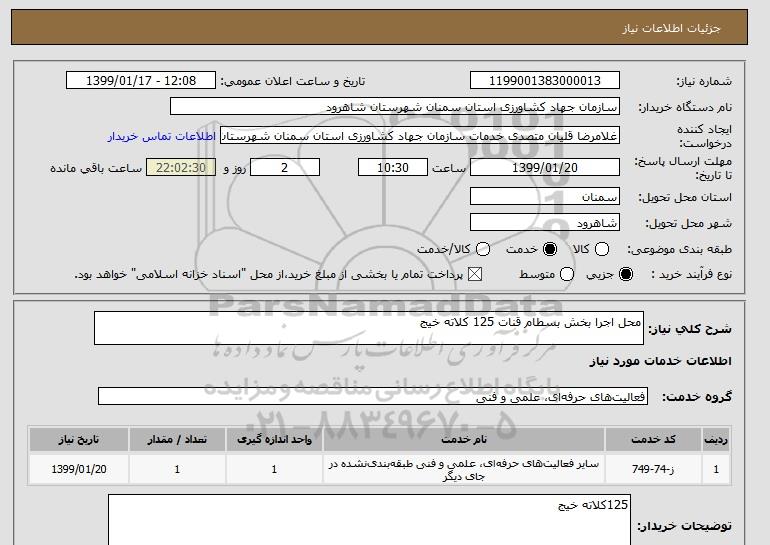The height and width of the screenshot is (545, 770).
Task: Choose the جزیی purchase type radio
Action: pos(626,274)
